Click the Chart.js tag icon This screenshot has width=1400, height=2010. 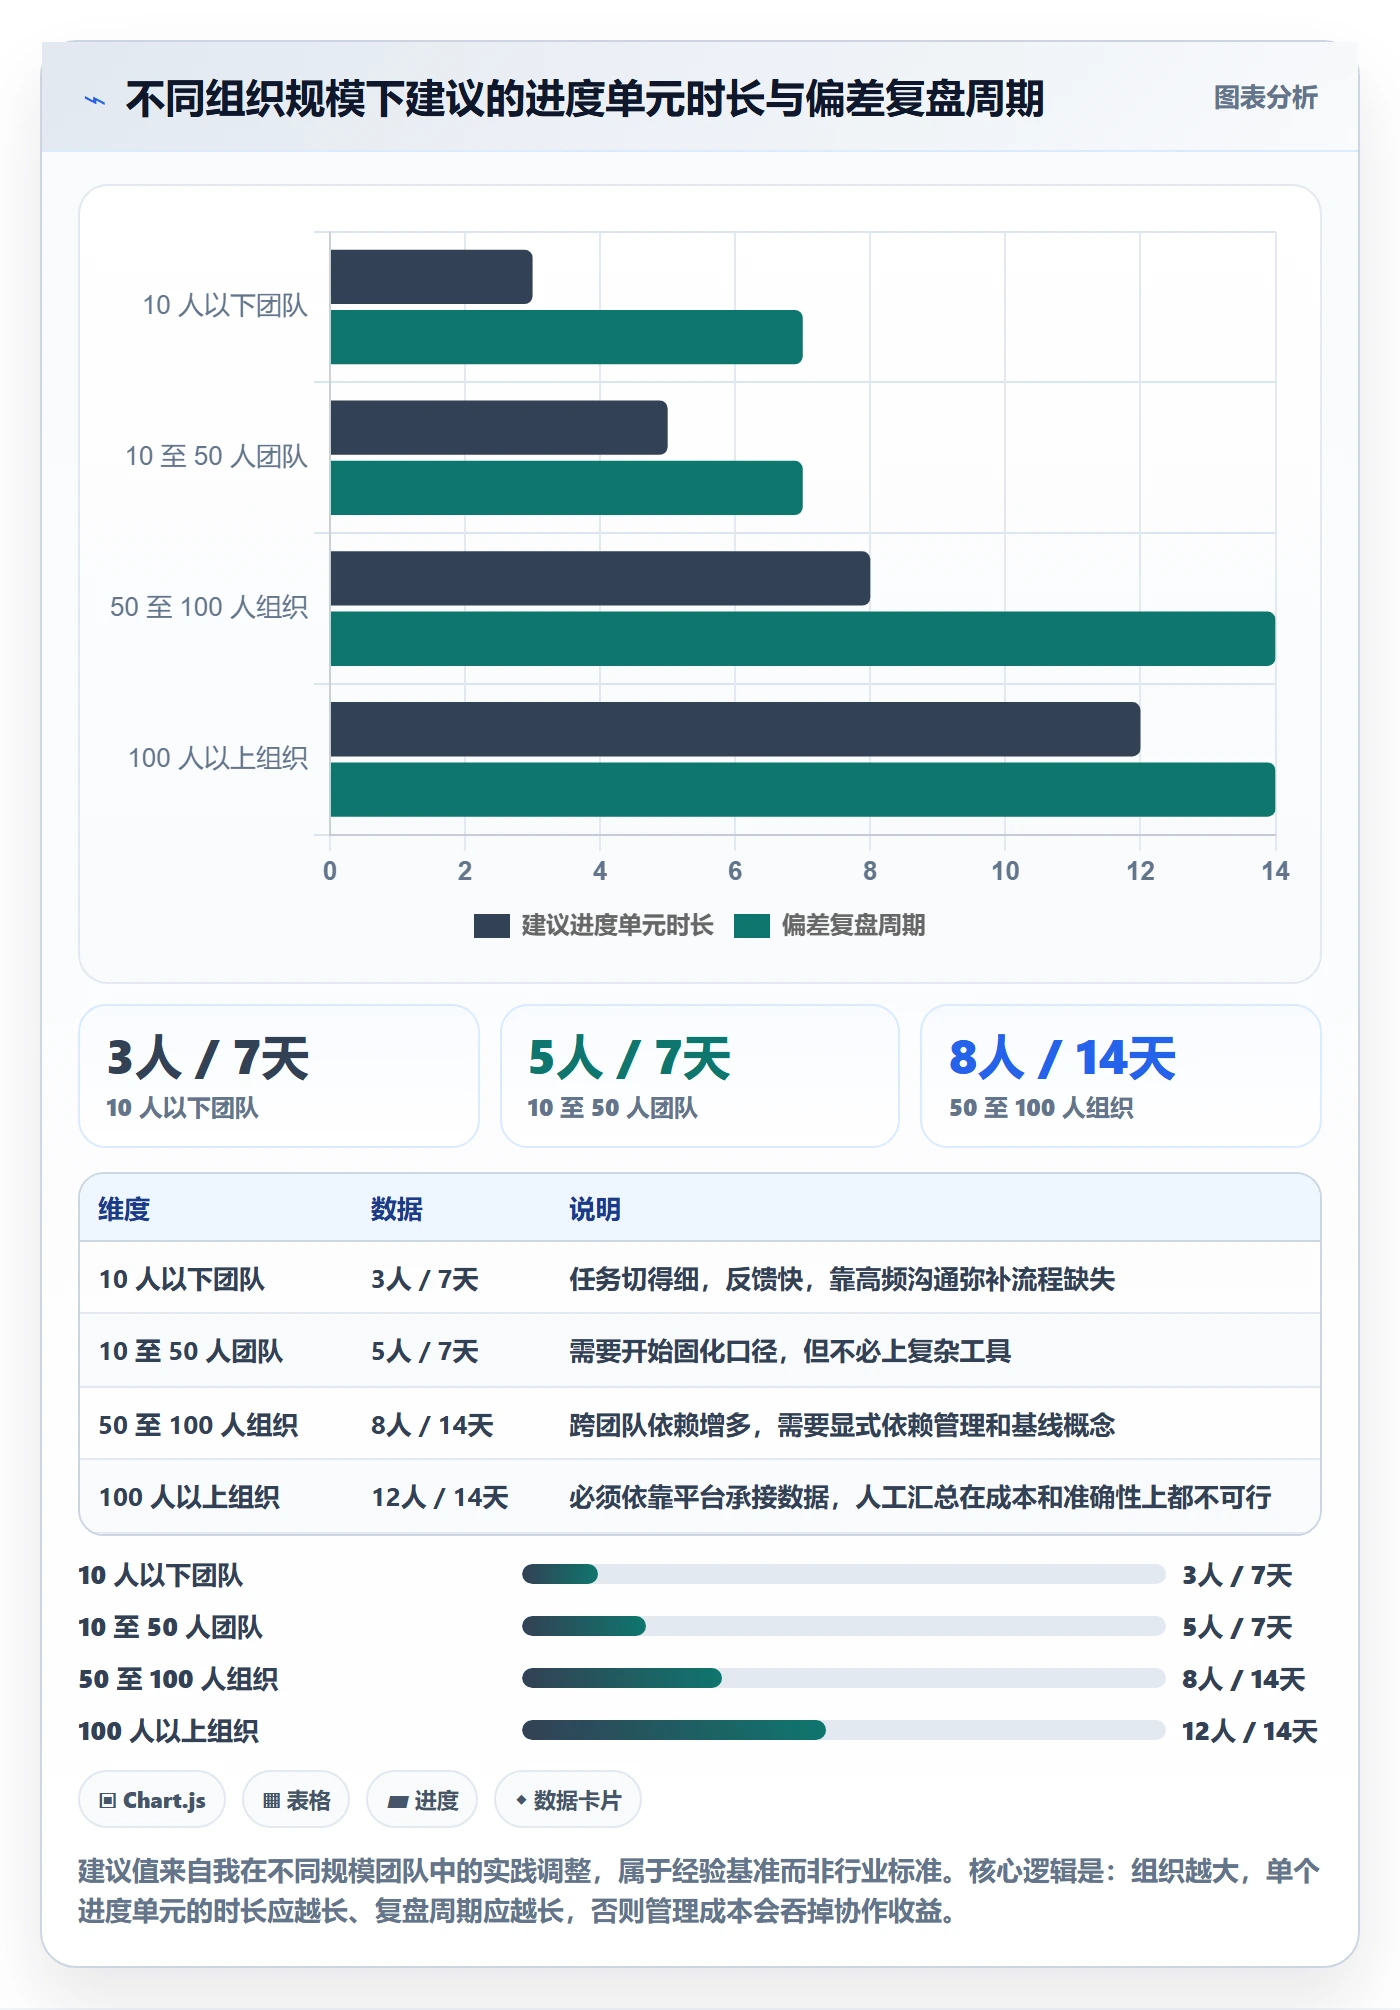[108, 1801]
